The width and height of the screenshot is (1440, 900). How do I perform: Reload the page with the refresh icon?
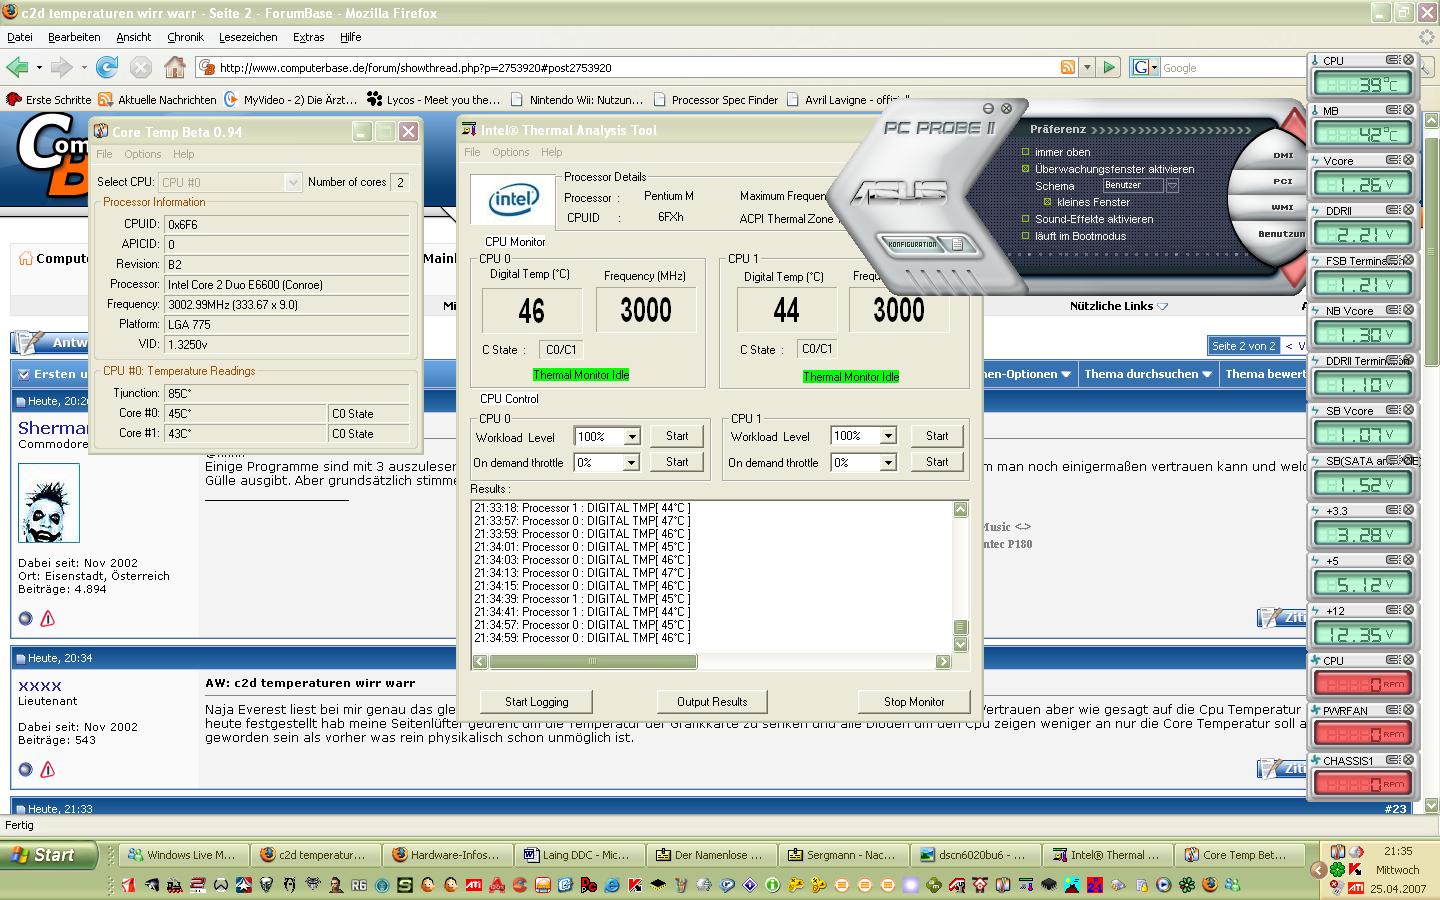(x=107, y=67)
